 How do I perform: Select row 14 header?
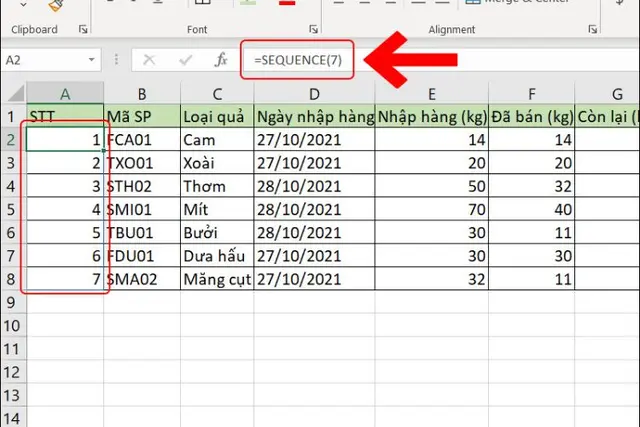tap(13, 418)
